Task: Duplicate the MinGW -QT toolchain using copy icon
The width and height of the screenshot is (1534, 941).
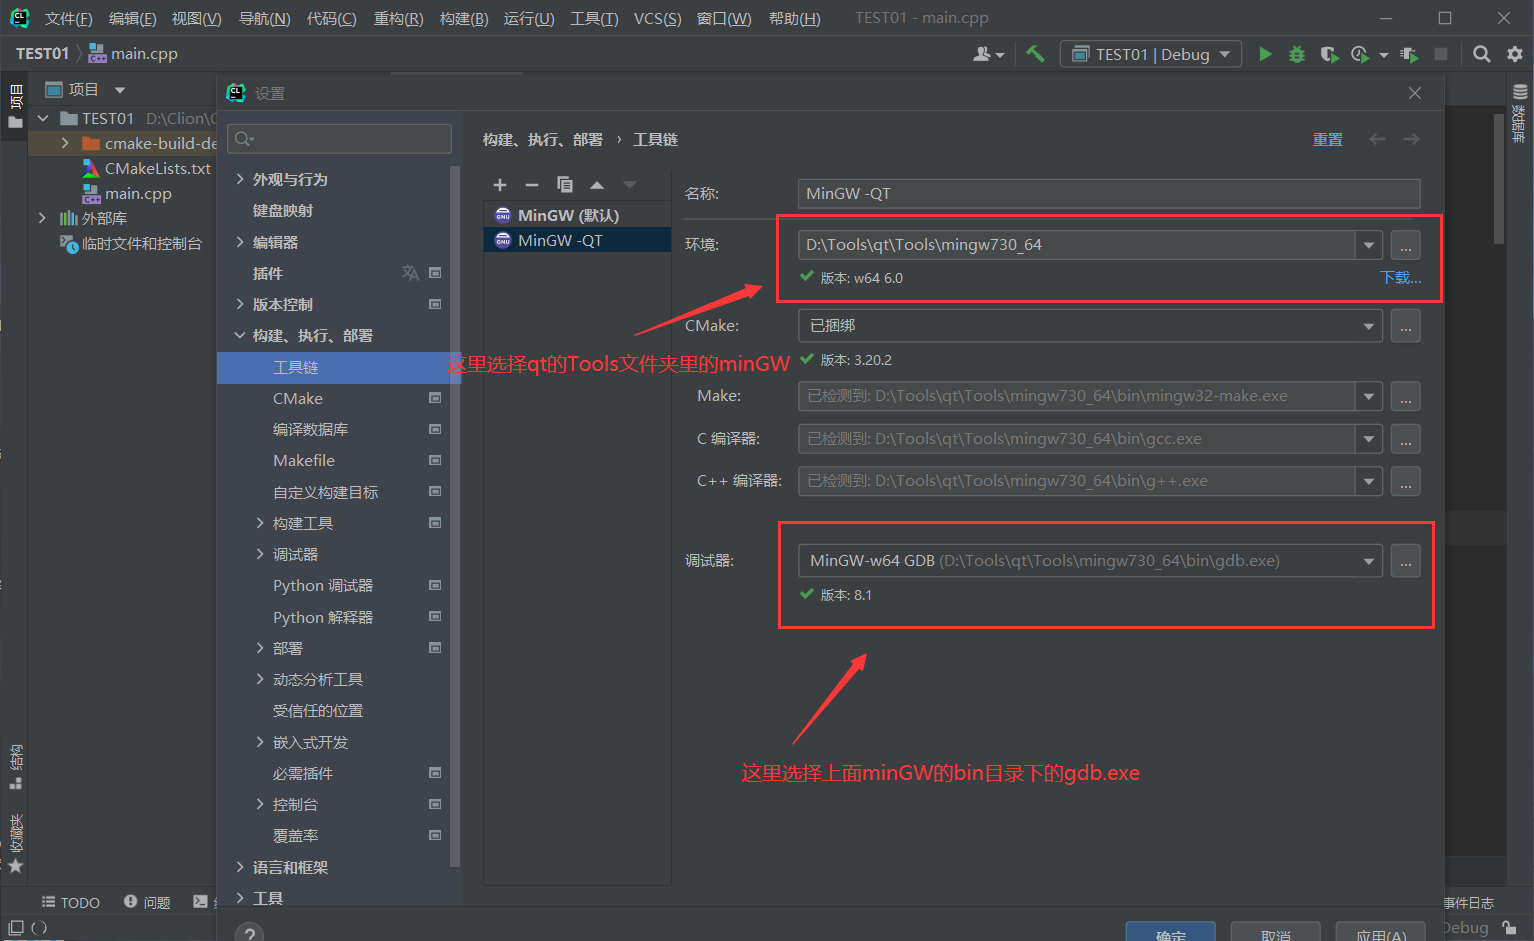Action: 565,184
